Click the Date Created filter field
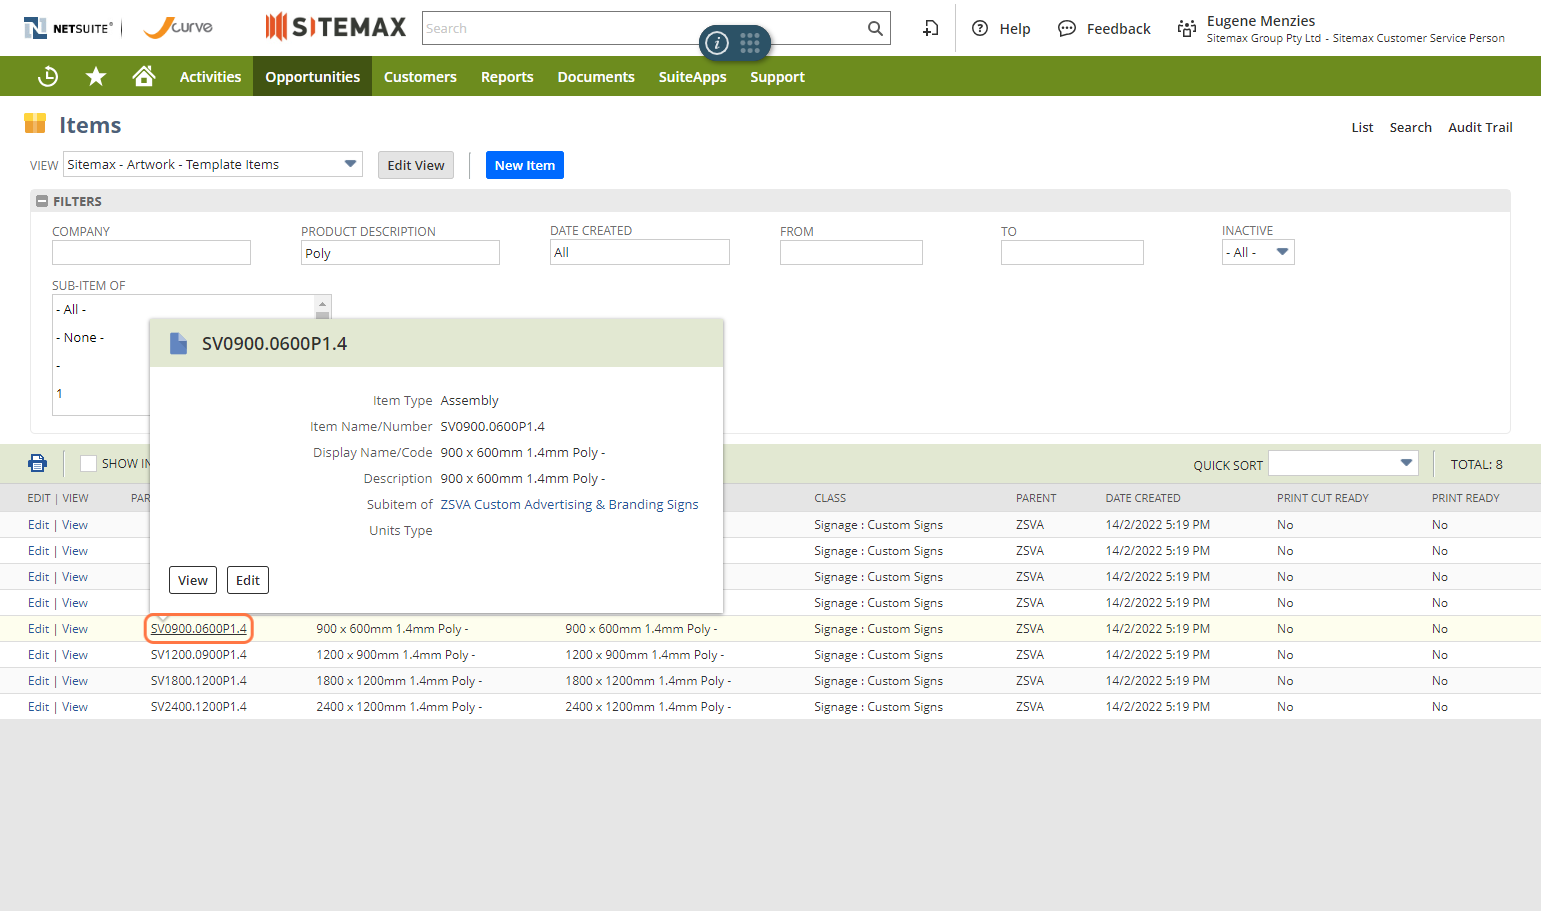 pos(640,252)
